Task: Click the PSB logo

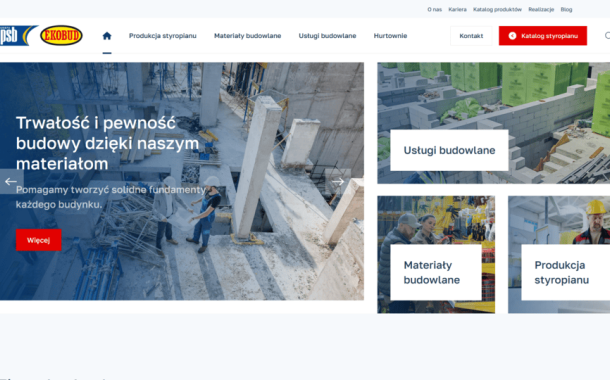Action: click(x=19, y=35)
